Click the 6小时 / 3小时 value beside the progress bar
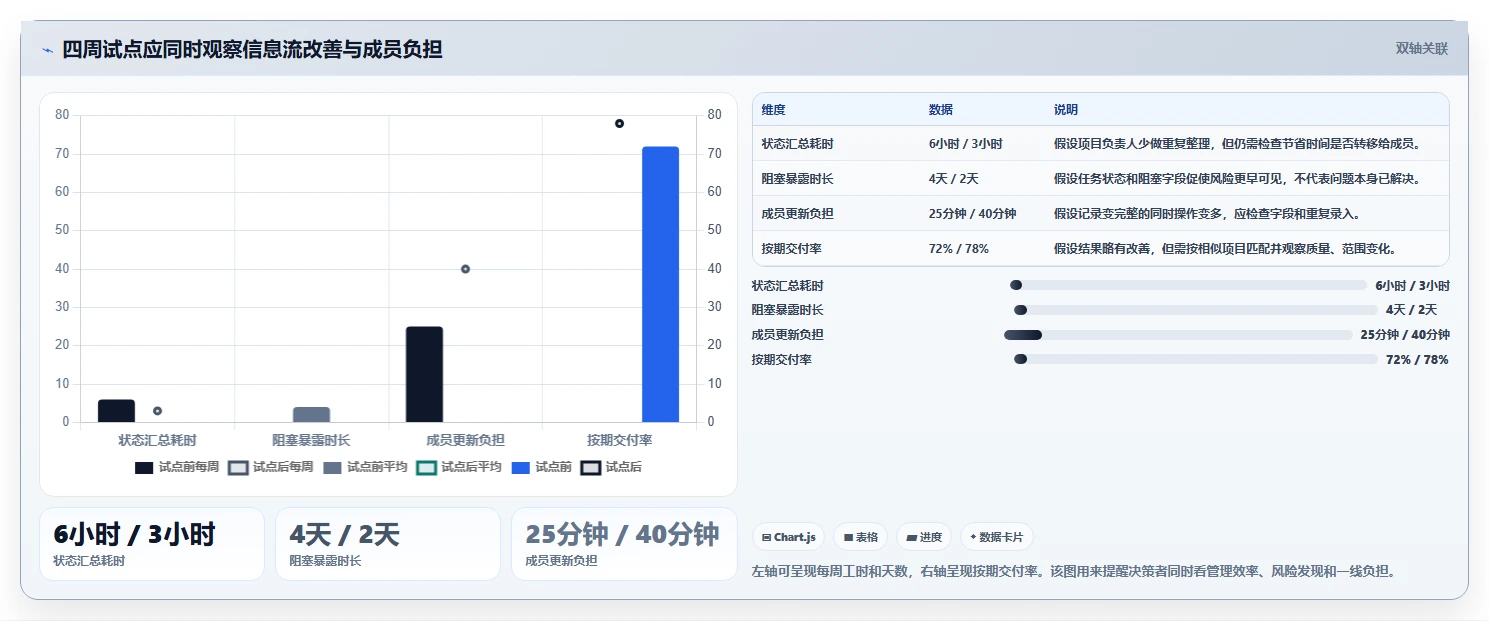 (x=1412, y=286)
